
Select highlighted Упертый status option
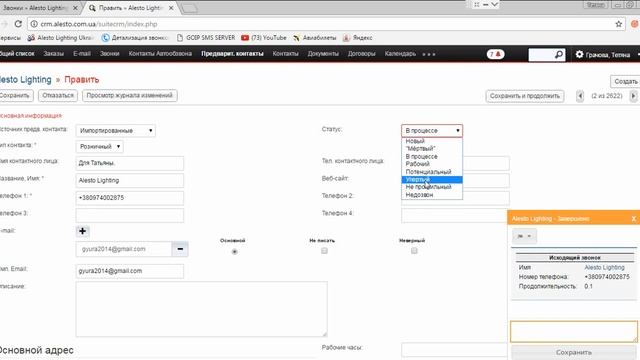(432, 180)
